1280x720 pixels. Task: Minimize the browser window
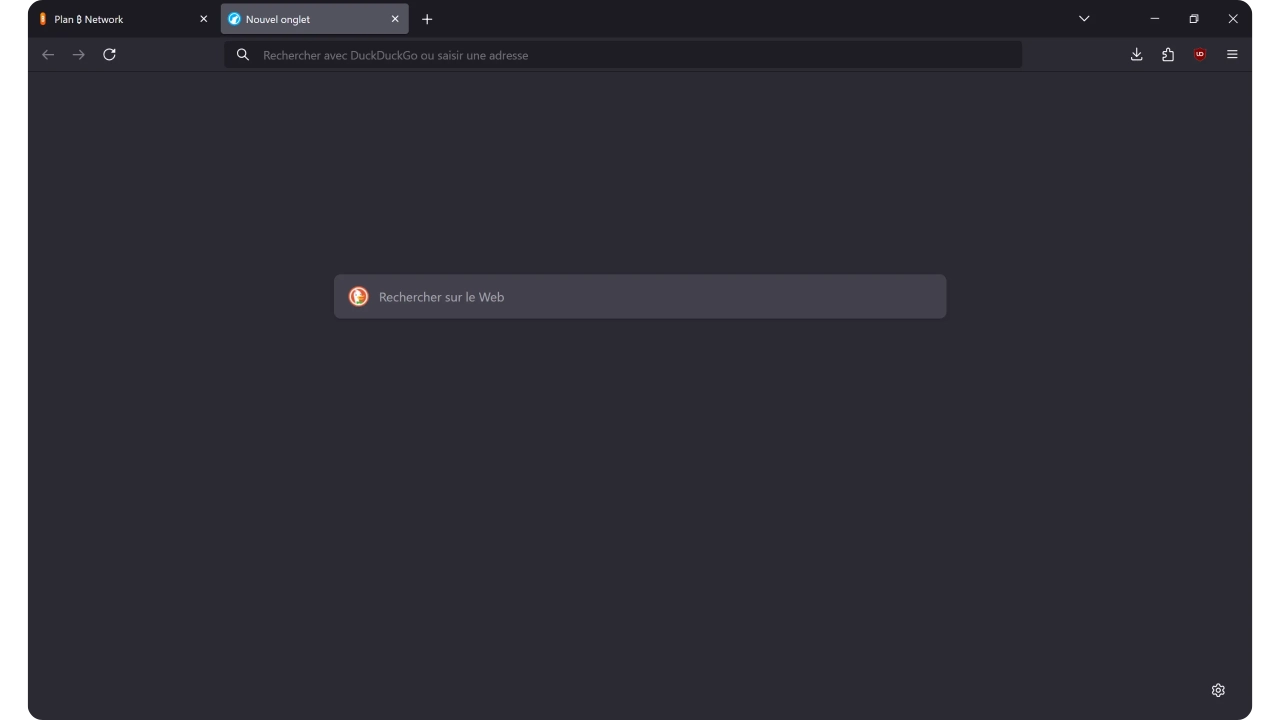click(x=1155, y=19)
